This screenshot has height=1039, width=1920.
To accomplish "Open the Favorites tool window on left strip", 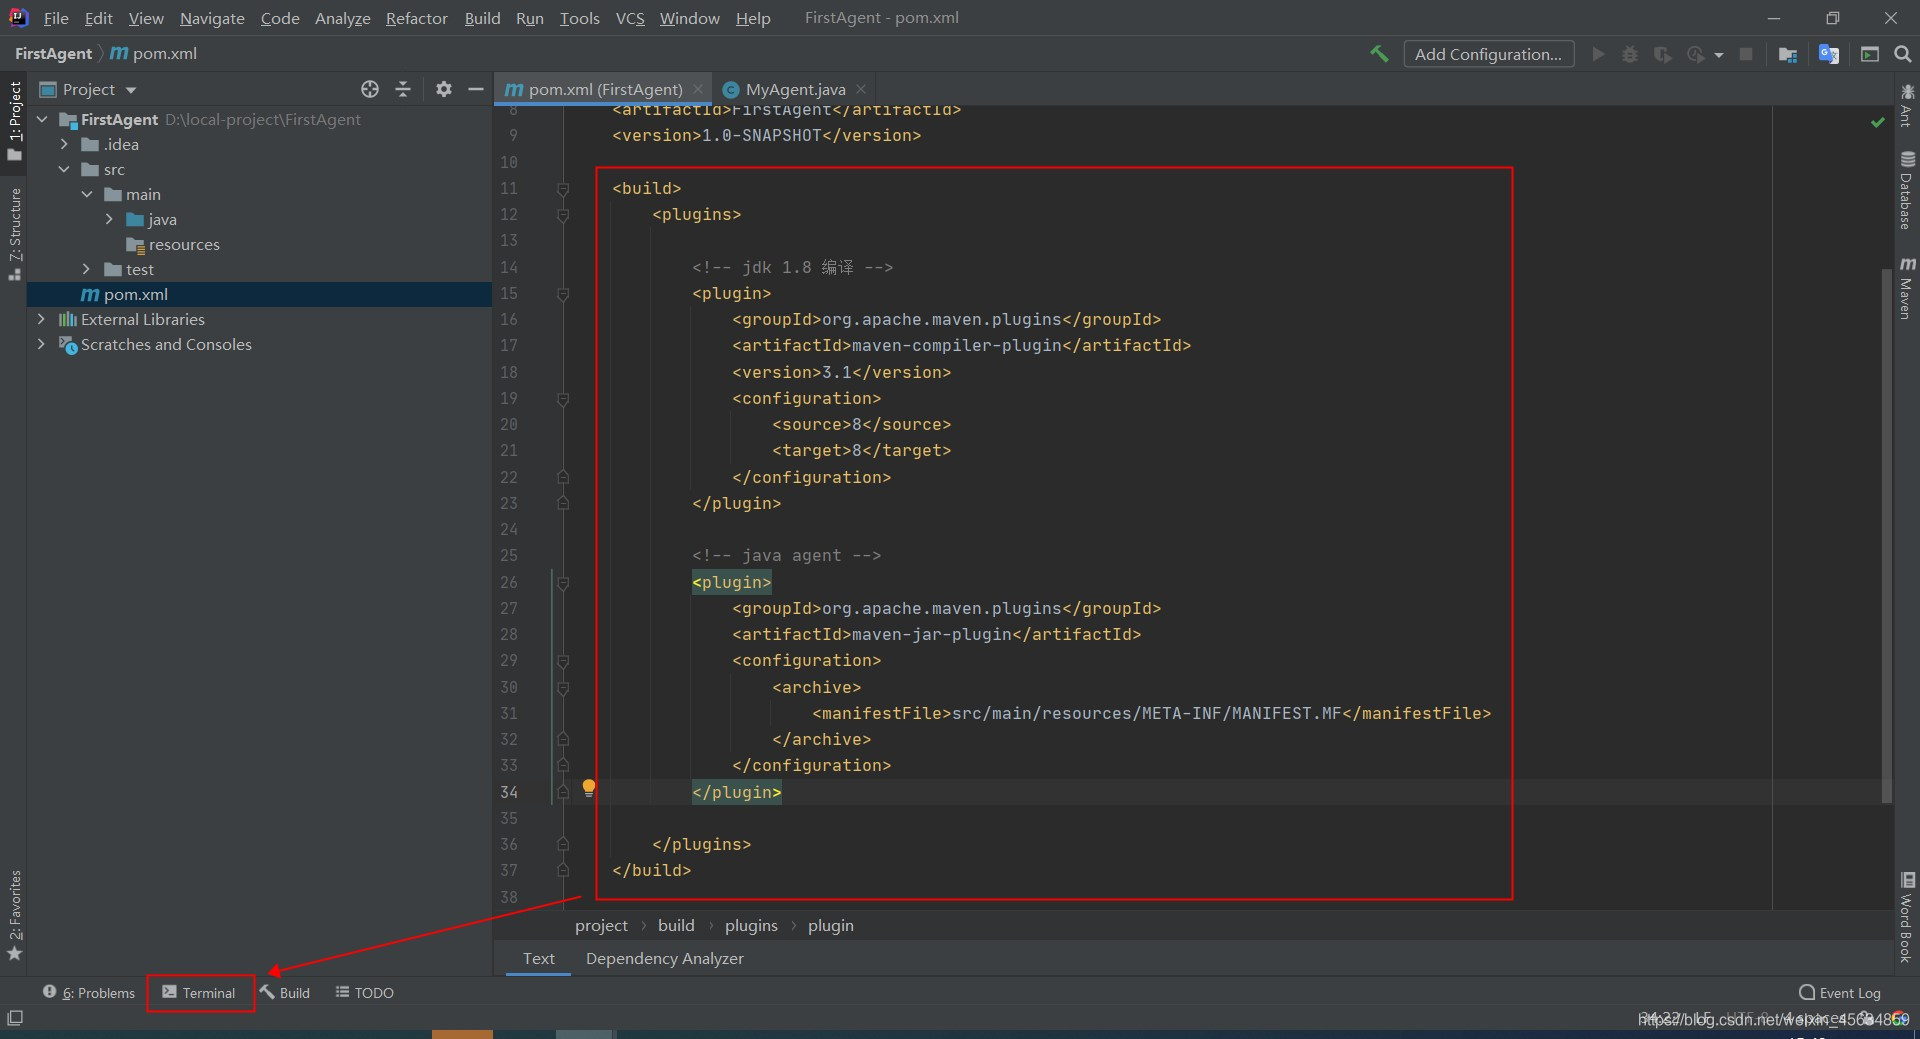I will (x=14, y=915).
